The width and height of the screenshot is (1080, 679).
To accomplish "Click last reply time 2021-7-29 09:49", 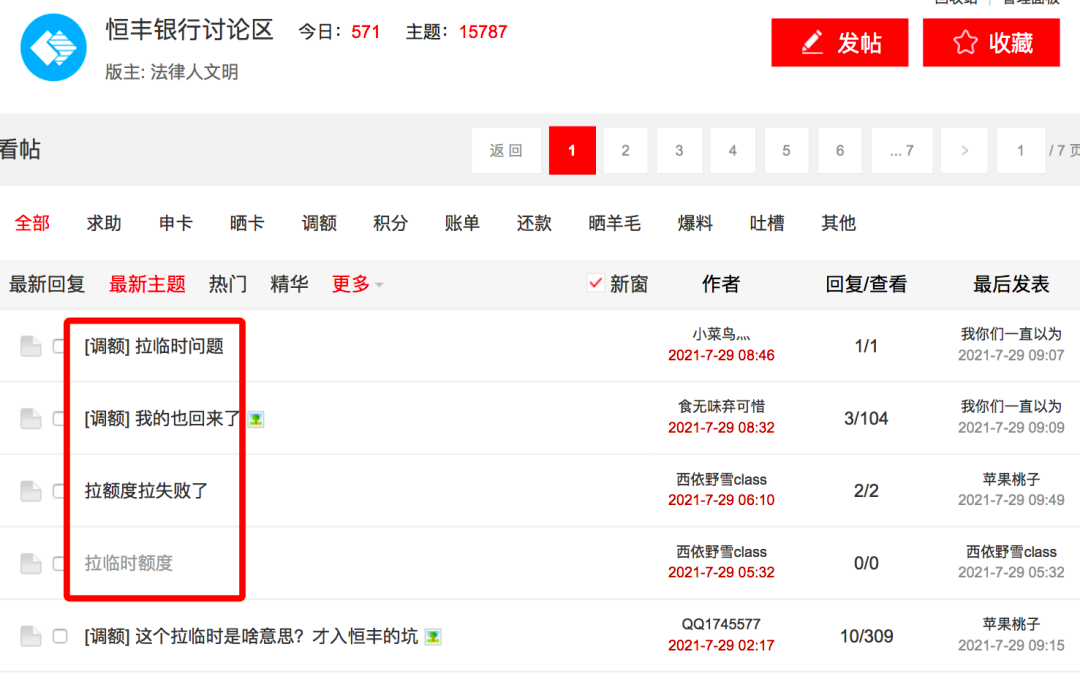I will click(1011, 500).
